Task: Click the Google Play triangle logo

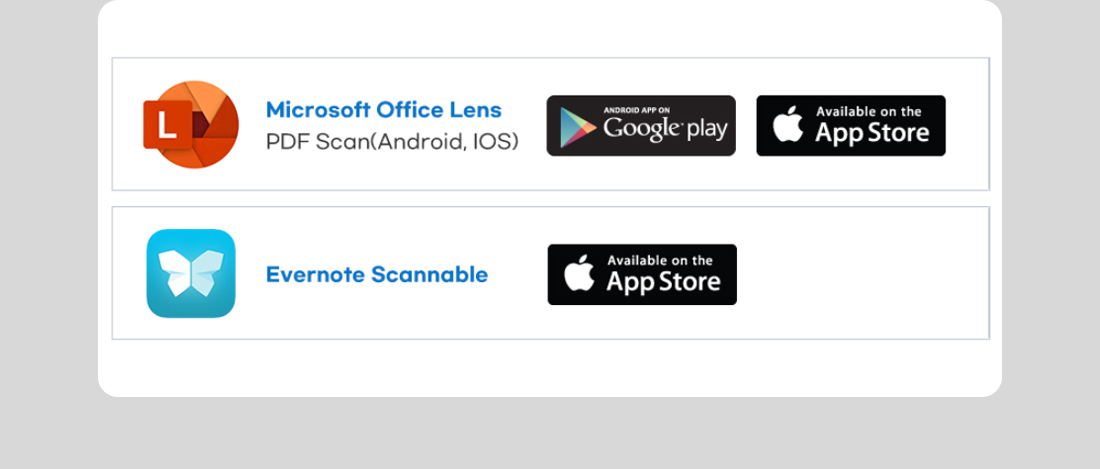Action: 577,128
